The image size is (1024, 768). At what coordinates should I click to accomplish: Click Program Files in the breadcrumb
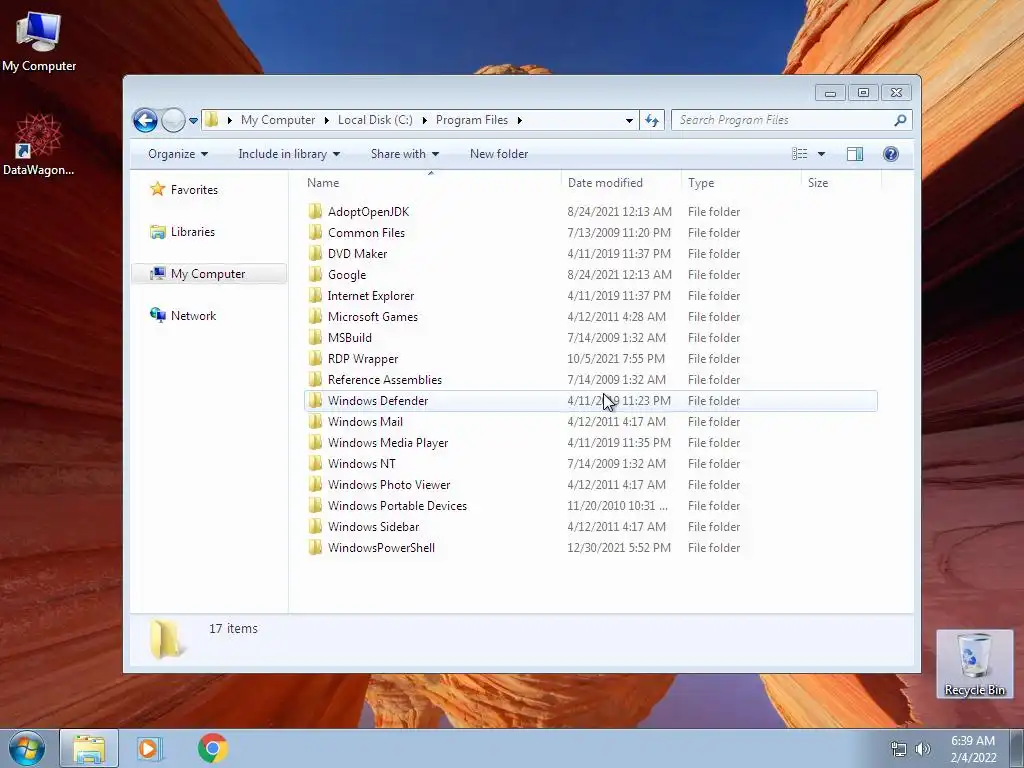pyautogui.click(x=472, y=120)
